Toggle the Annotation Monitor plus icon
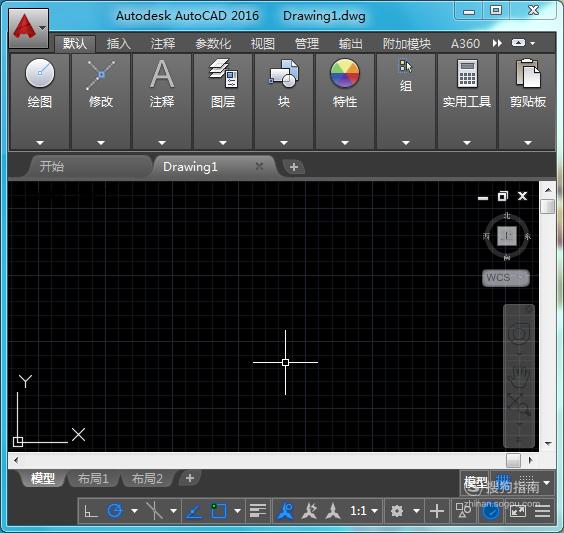The width and height of the screenshot is (564, 533). pyautogui.click(x=437, y=511)
